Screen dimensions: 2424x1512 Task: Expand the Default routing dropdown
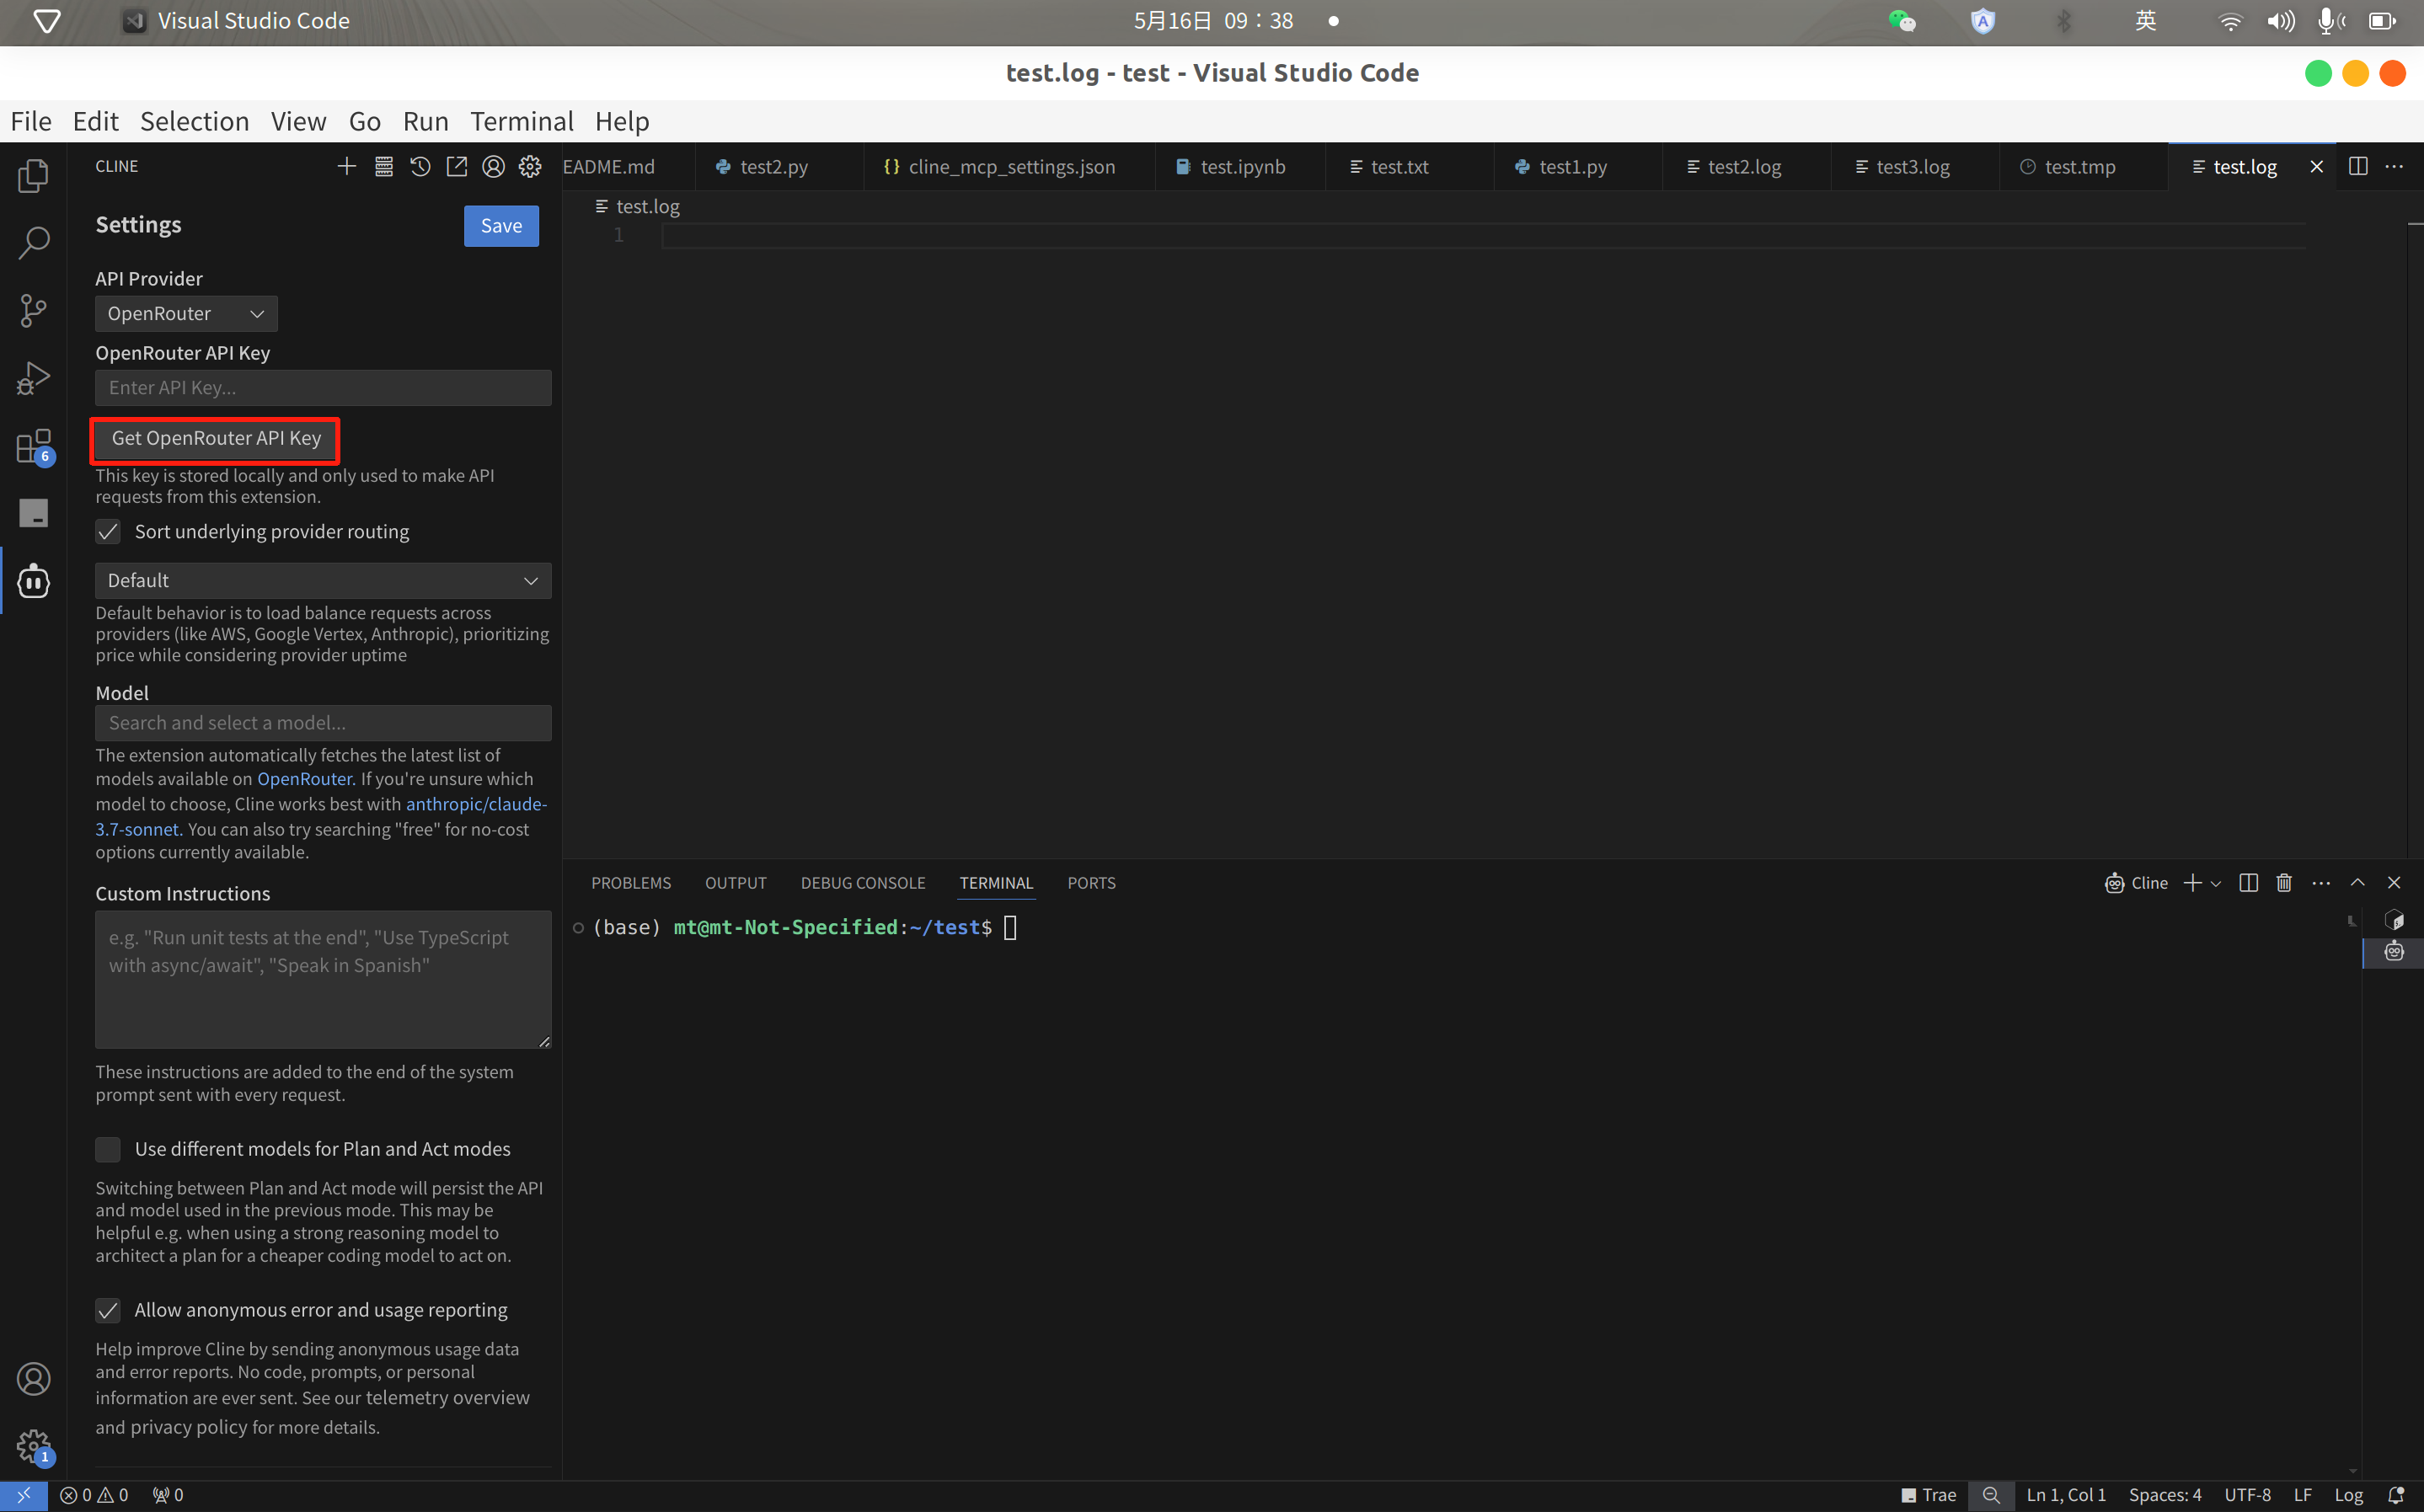pos(322,580)
